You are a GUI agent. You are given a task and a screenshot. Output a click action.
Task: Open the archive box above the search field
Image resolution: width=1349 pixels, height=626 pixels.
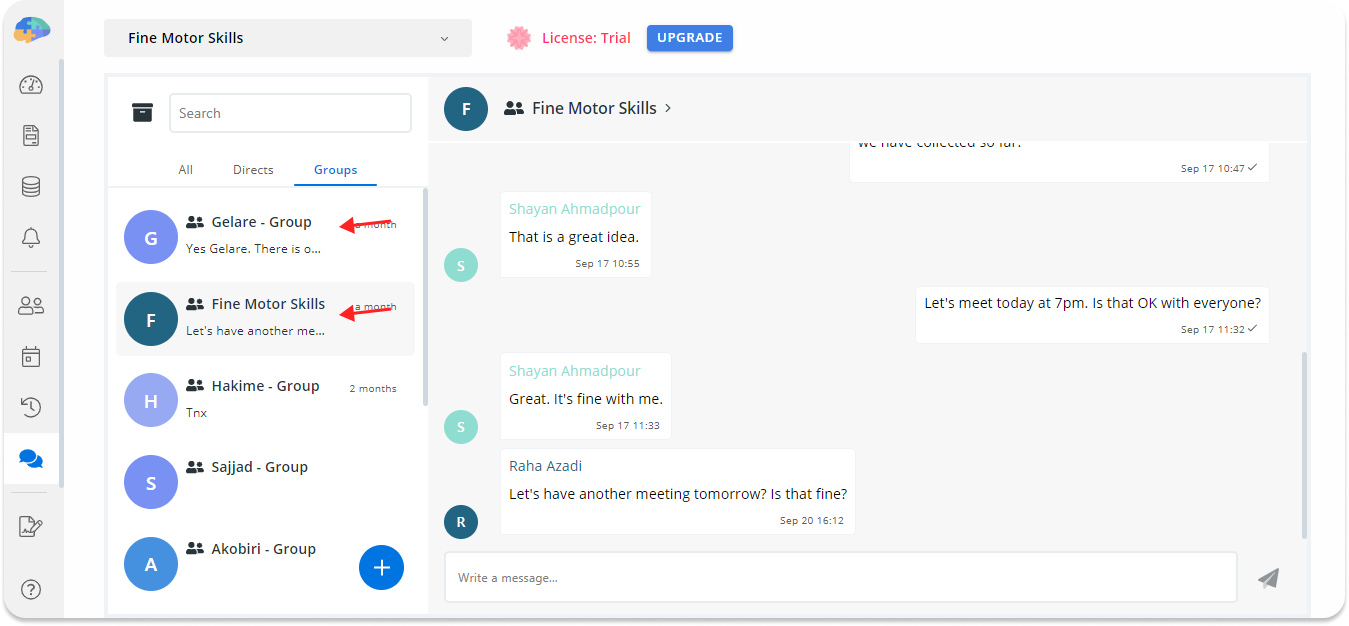tap(142, 112)
